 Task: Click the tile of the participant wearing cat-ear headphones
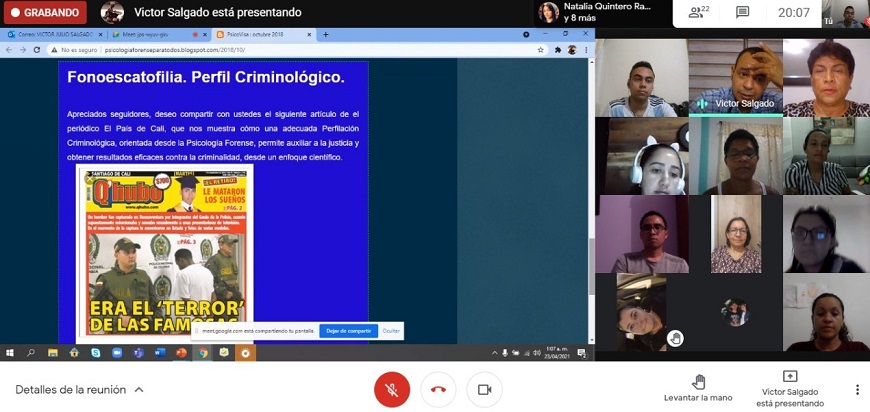[x=642, y=156]
